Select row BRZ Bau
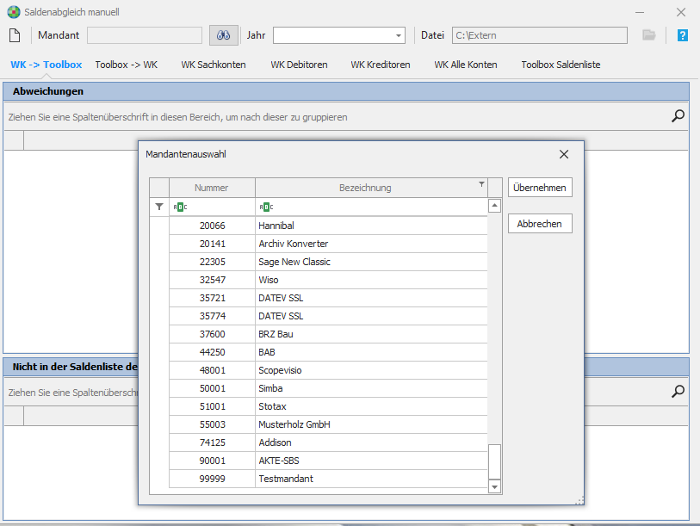The height and width of the screenshot is (526, 700). click(328, 334)
